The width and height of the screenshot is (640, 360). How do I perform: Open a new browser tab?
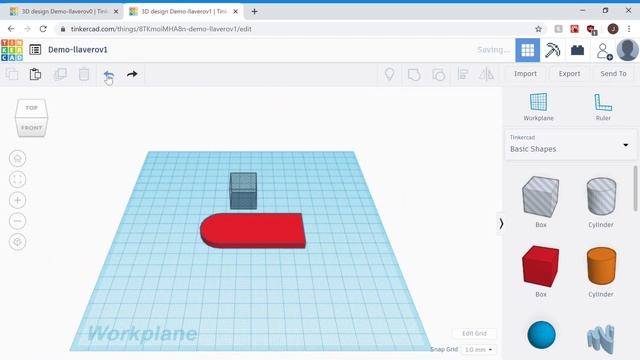254,11
